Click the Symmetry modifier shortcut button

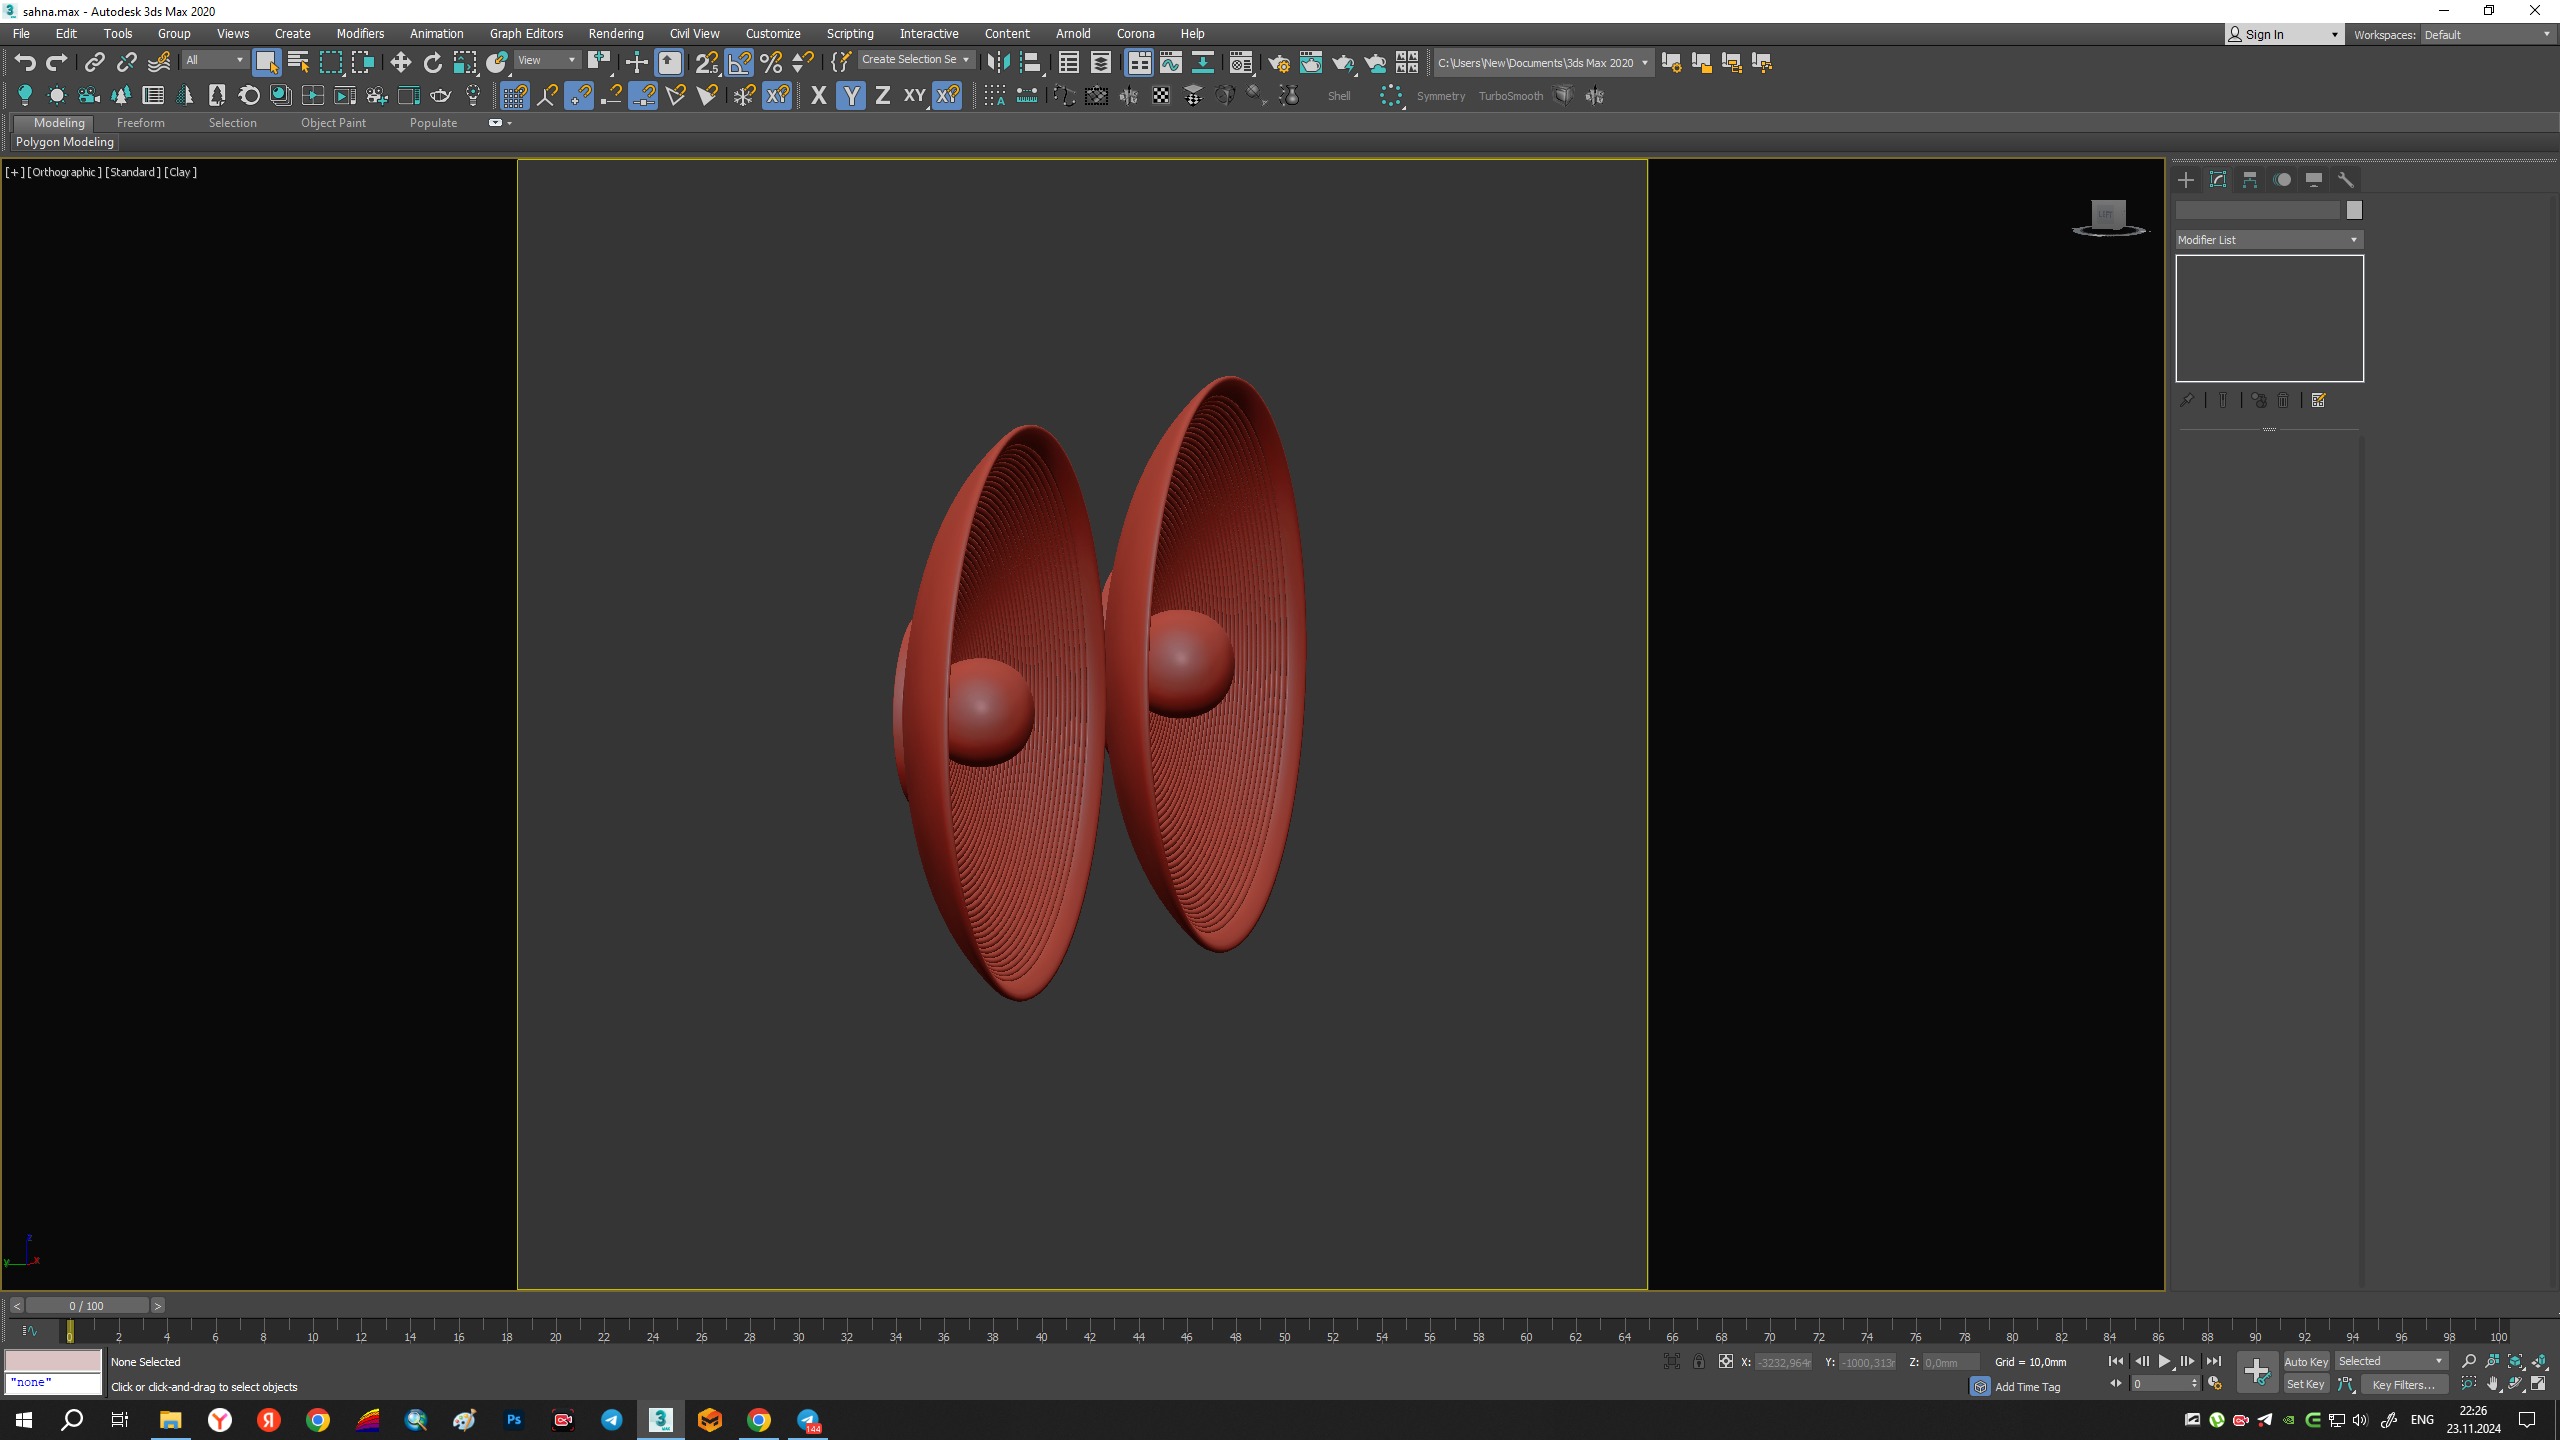point(1440,96)
